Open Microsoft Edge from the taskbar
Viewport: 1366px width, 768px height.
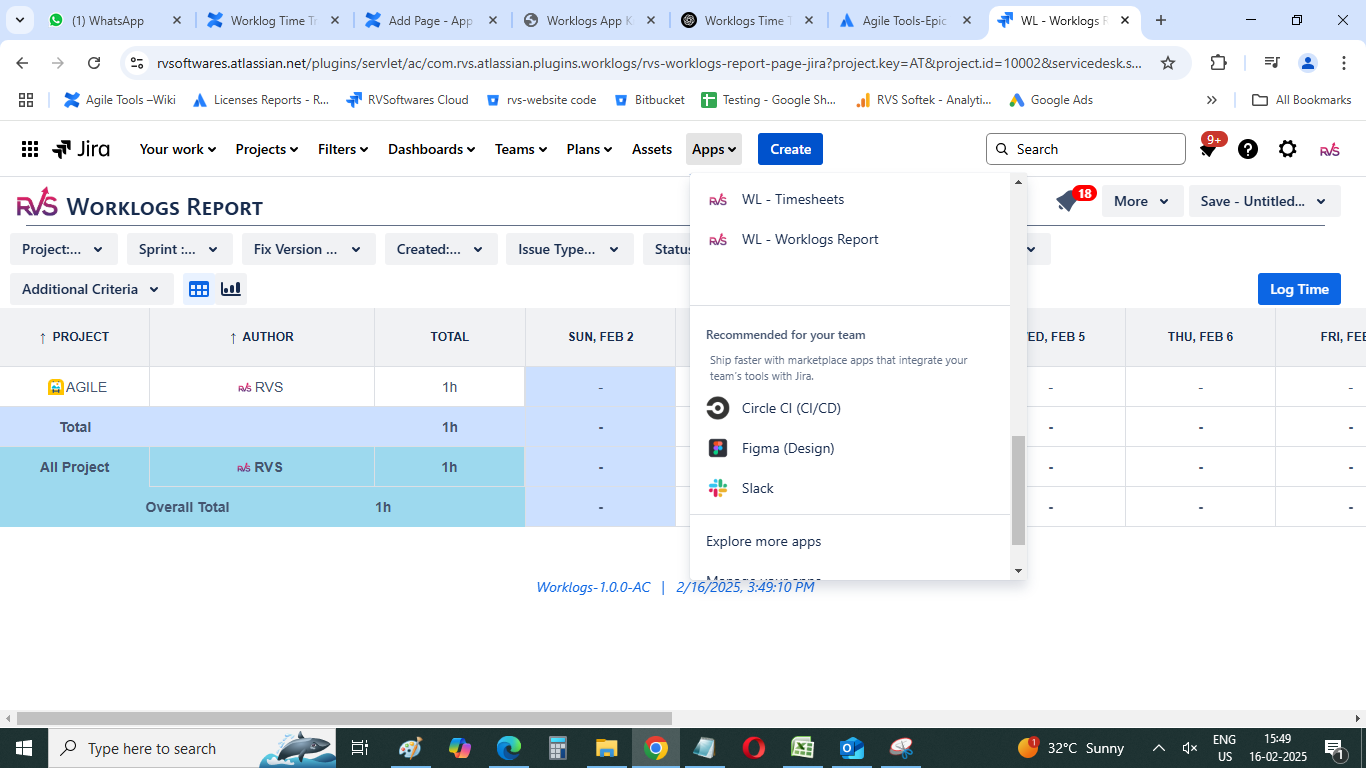509,748
